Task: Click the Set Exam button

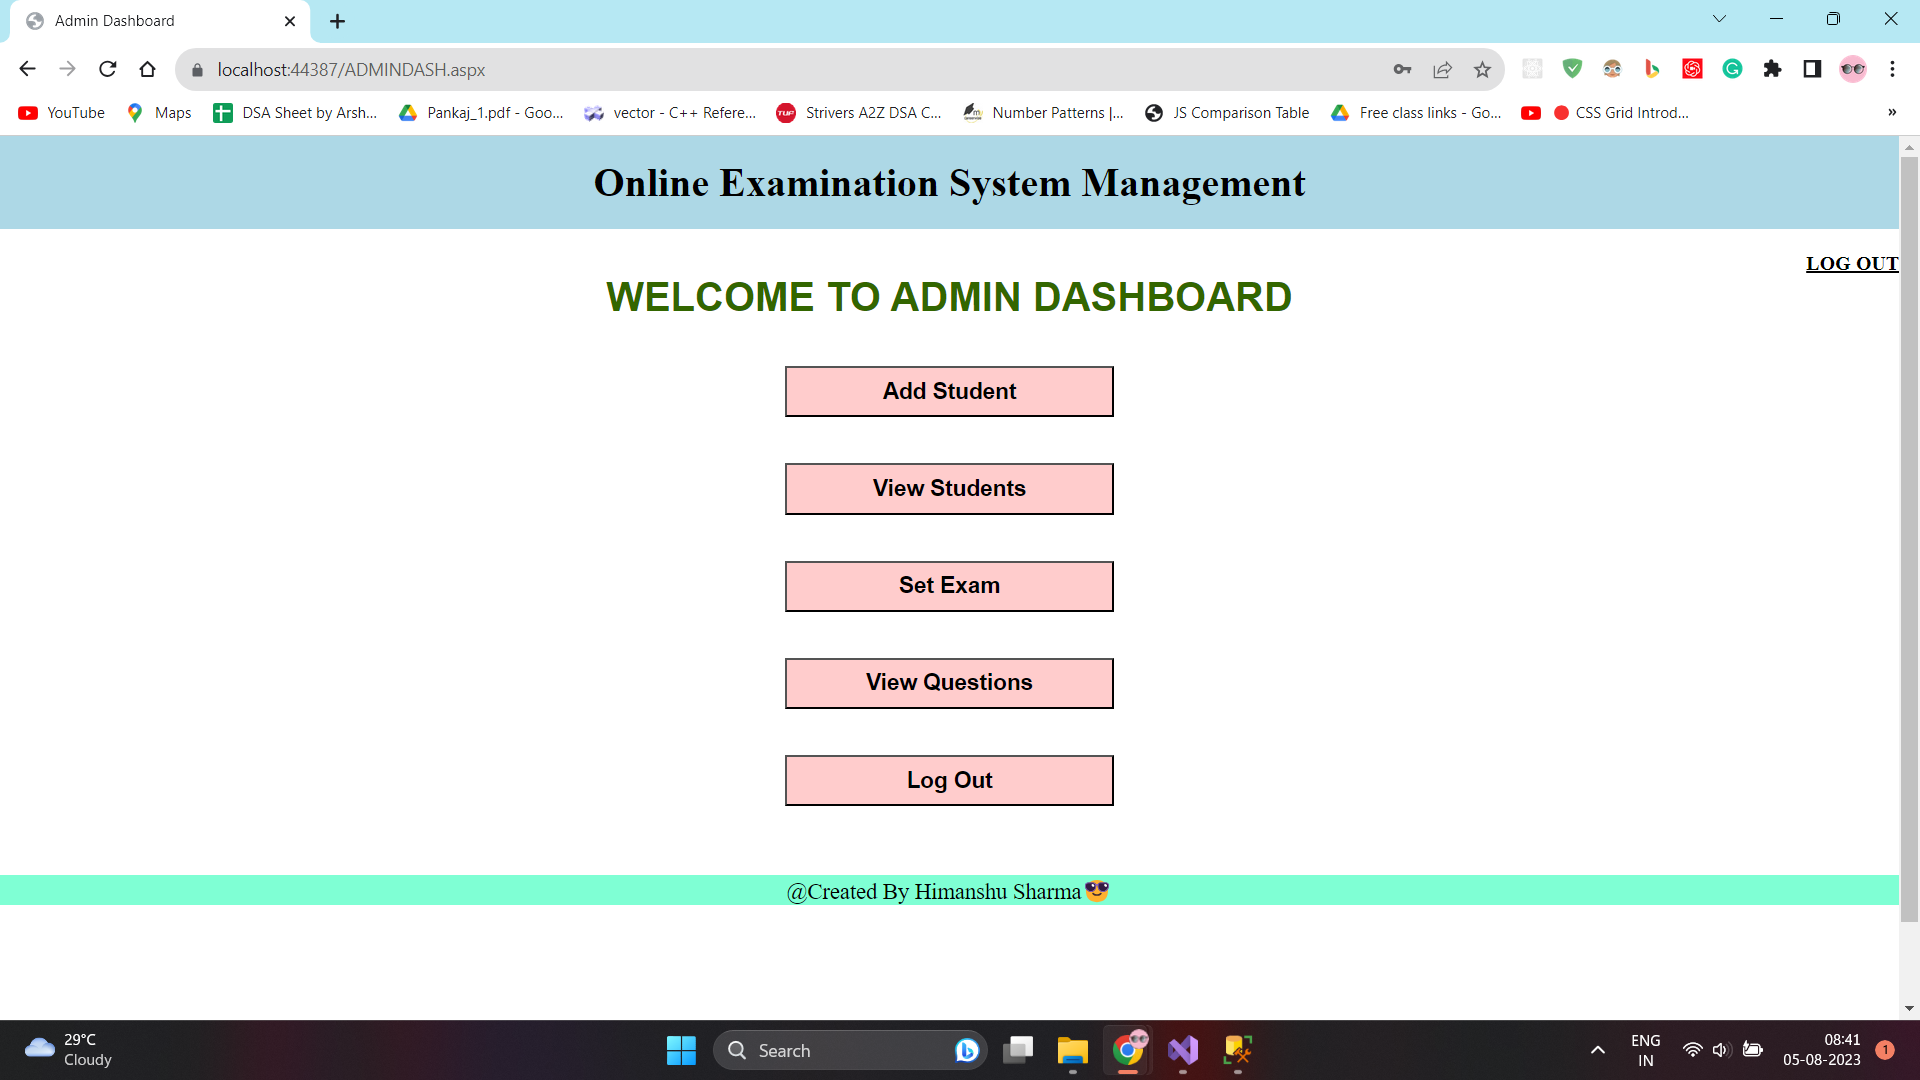Action: 949,585
